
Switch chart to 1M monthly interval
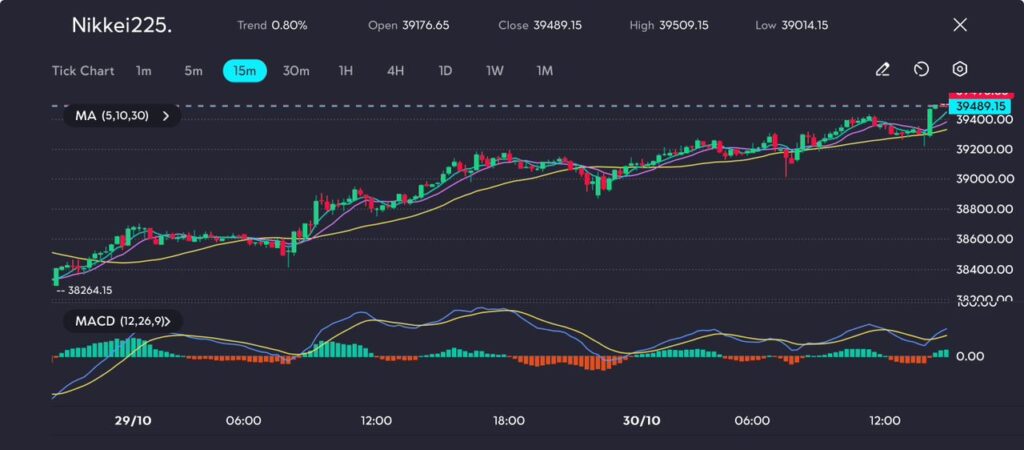coord(544,71)
